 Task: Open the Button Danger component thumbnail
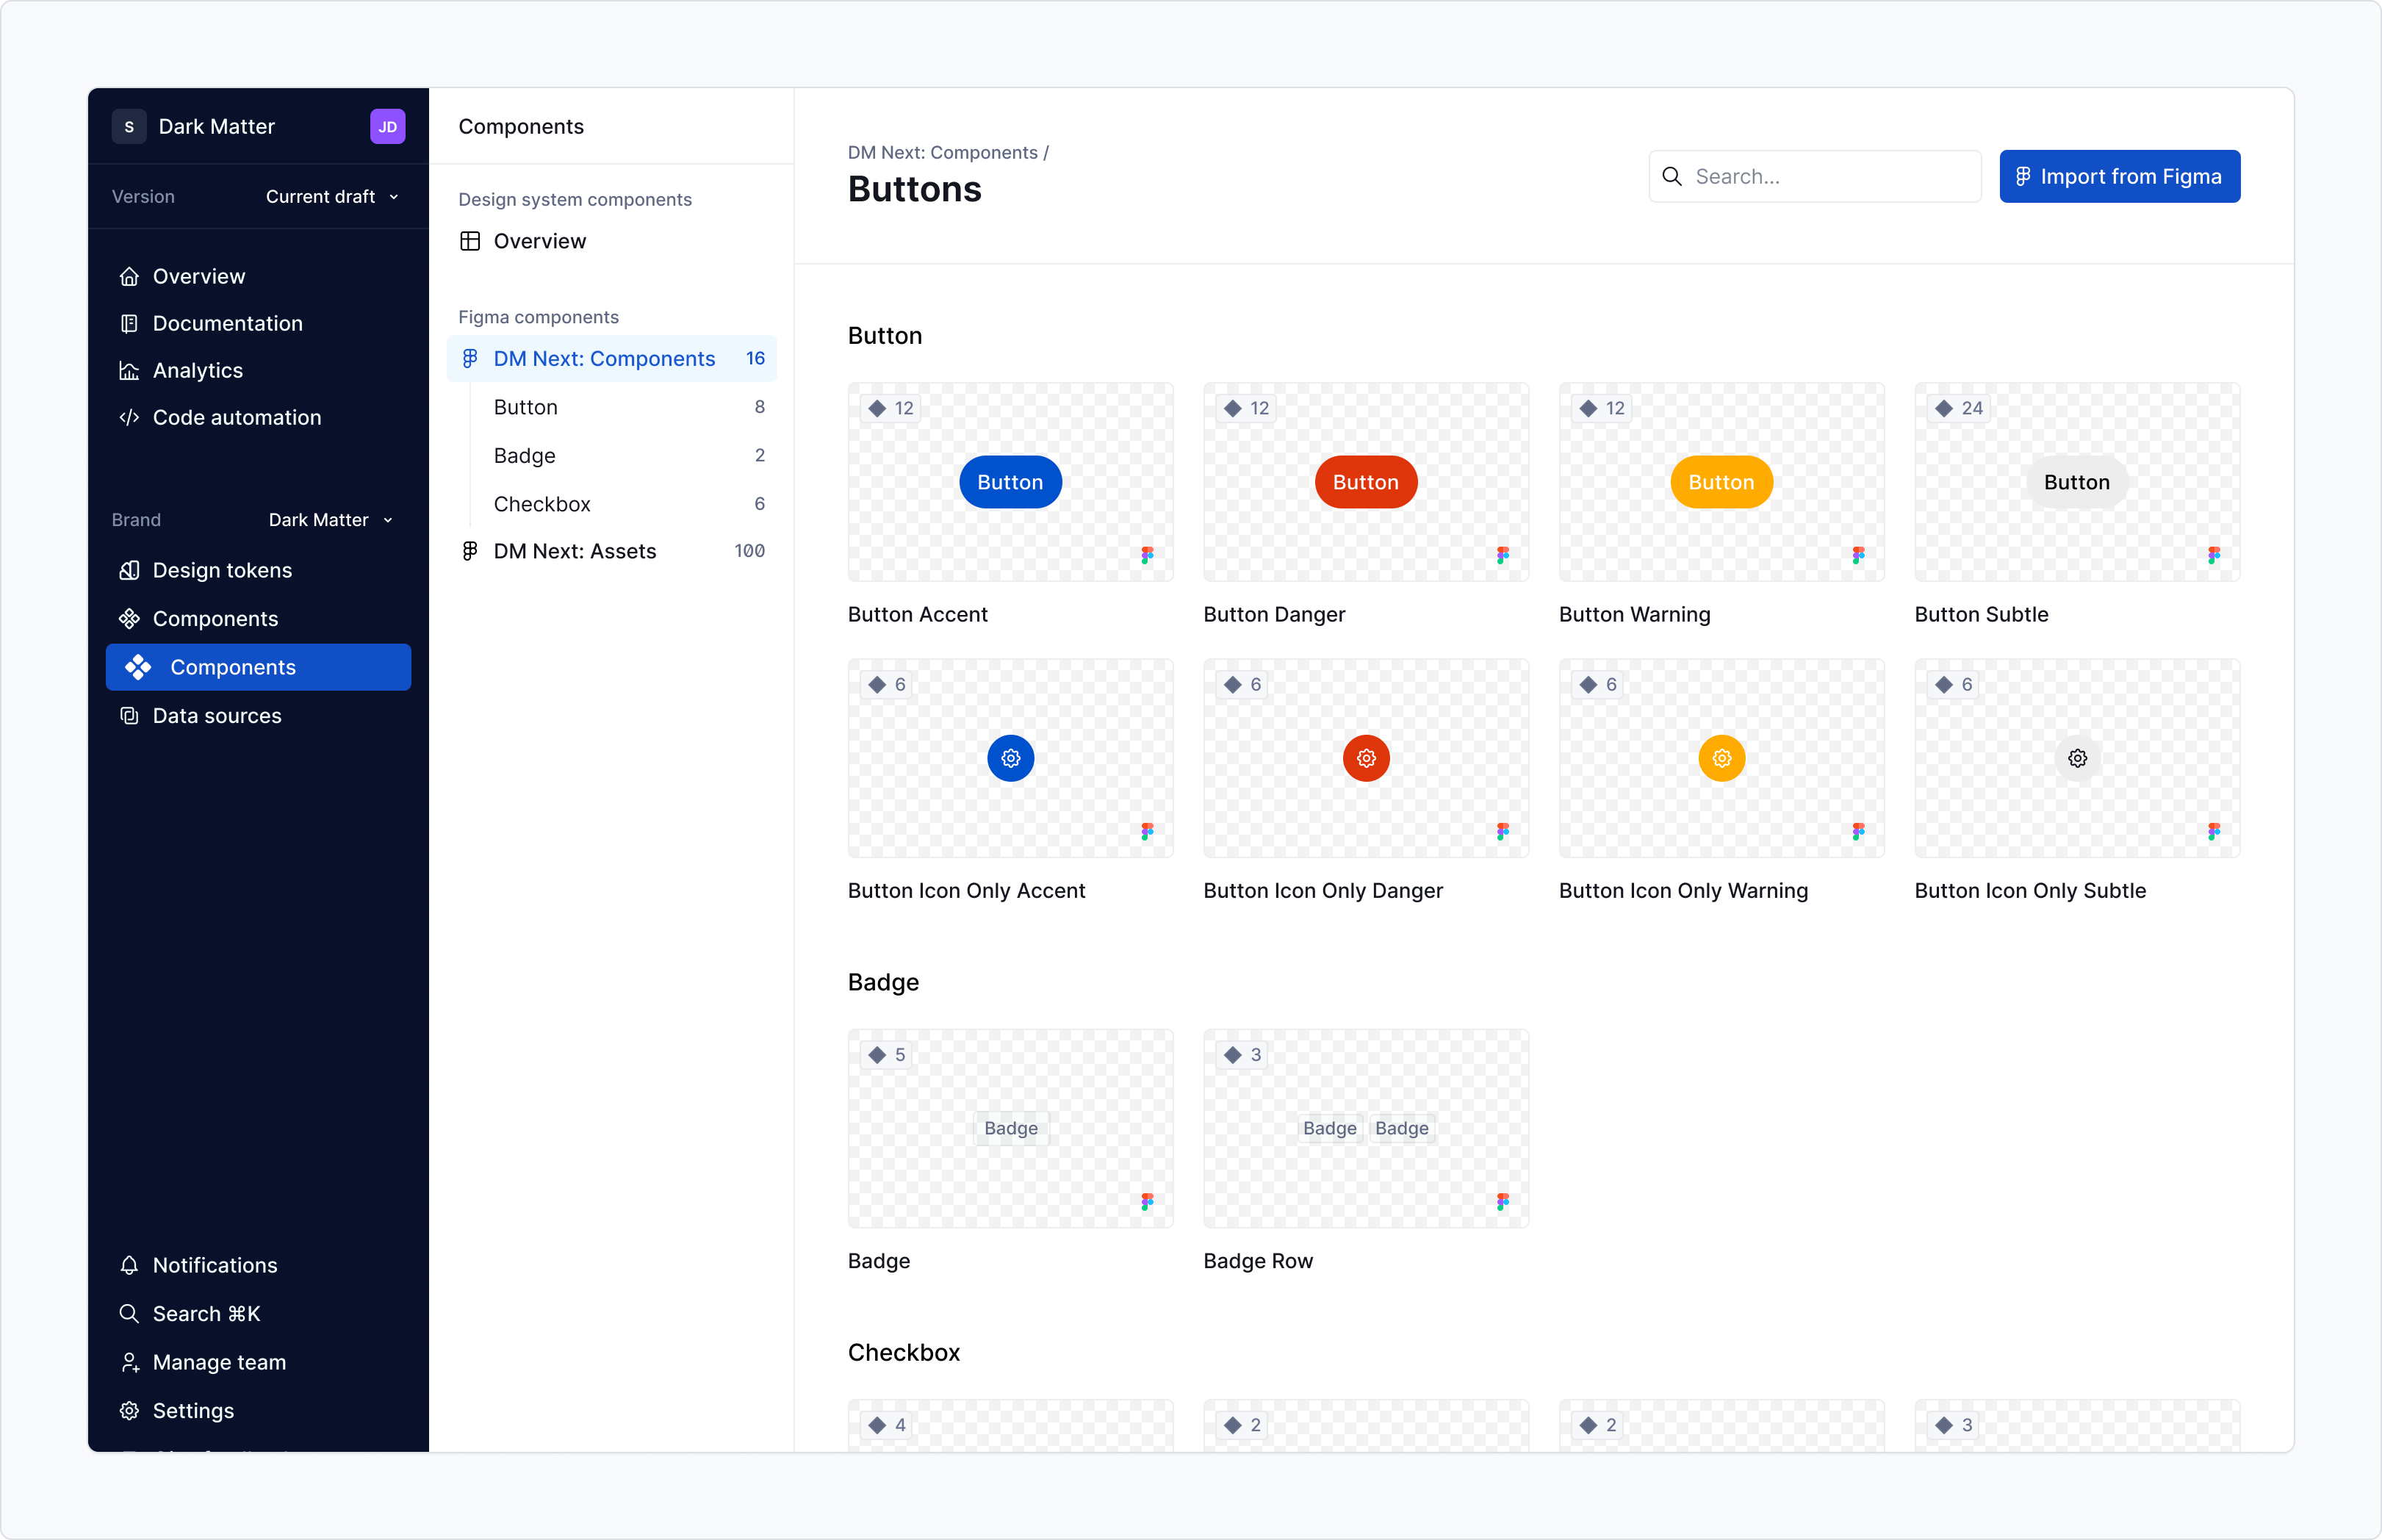pyautogui.click(x=1365, y=482)
